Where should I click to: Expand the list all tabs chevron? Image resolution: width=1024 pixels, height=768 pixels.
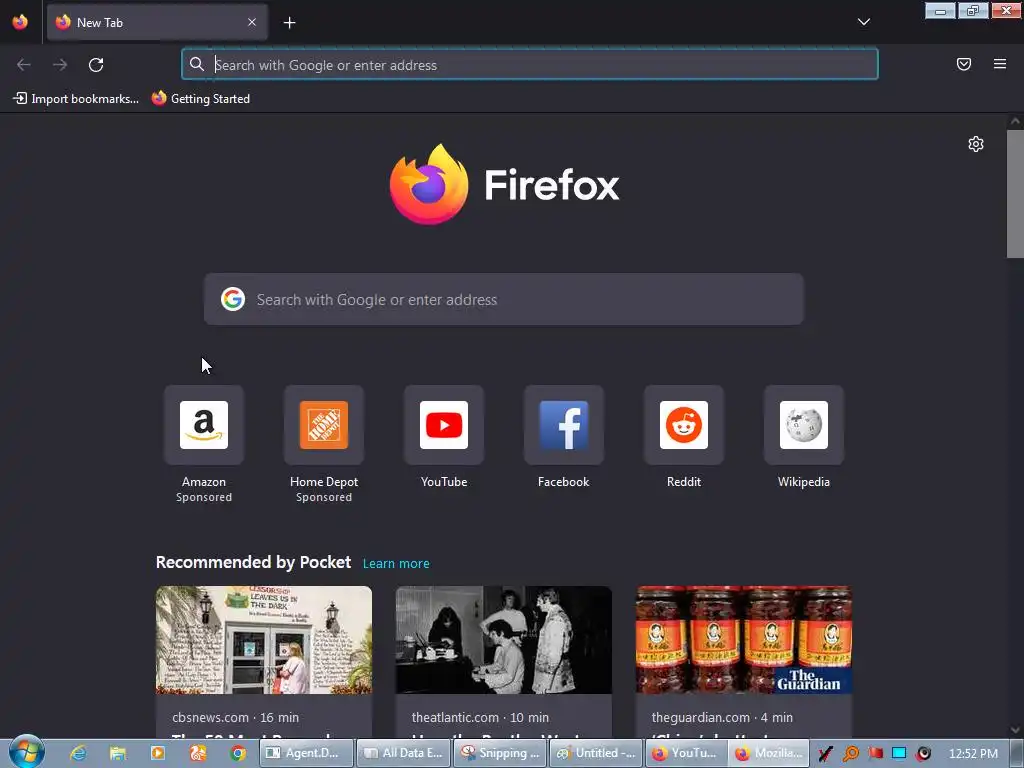(863, 22)
